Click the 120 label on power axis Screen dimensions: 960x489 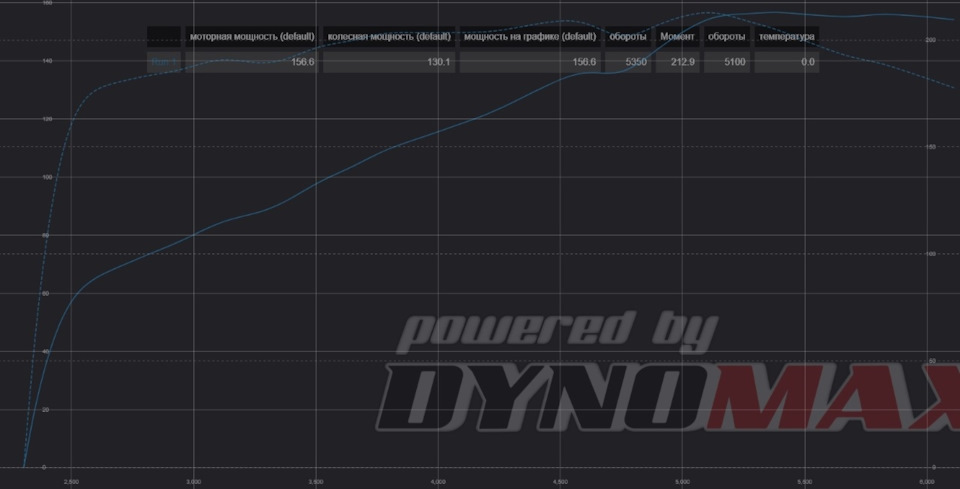click(47, 119)
